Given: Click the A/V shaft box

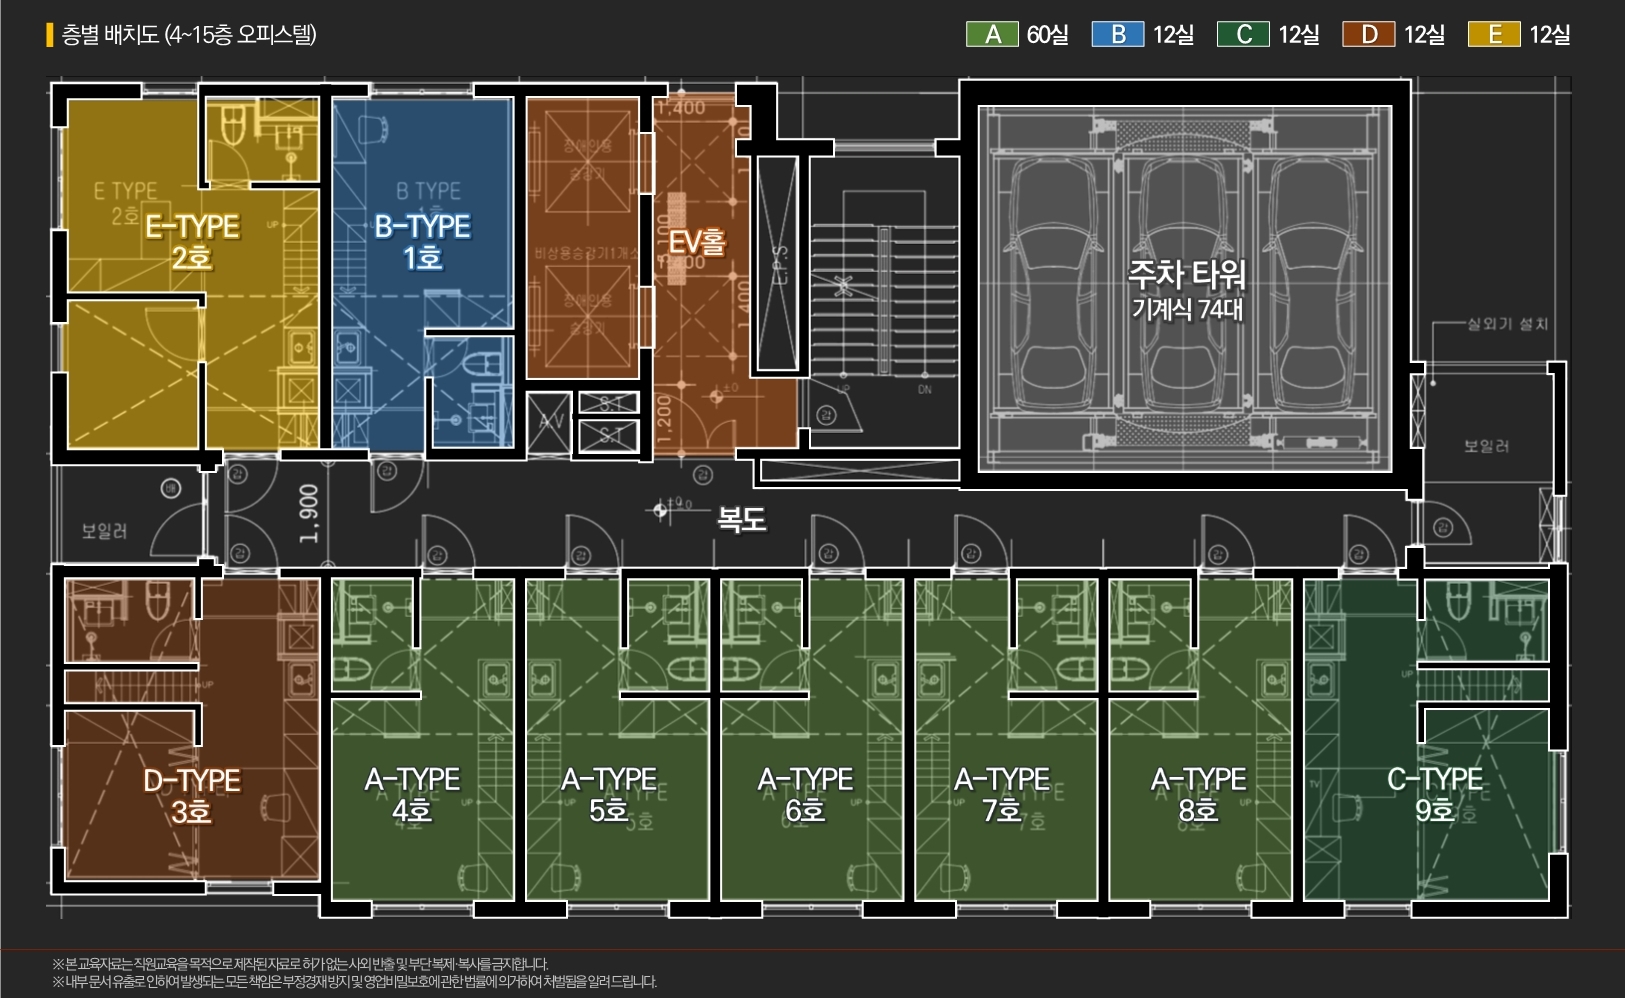Looking at the screenshot, I should tap(549, 423).
